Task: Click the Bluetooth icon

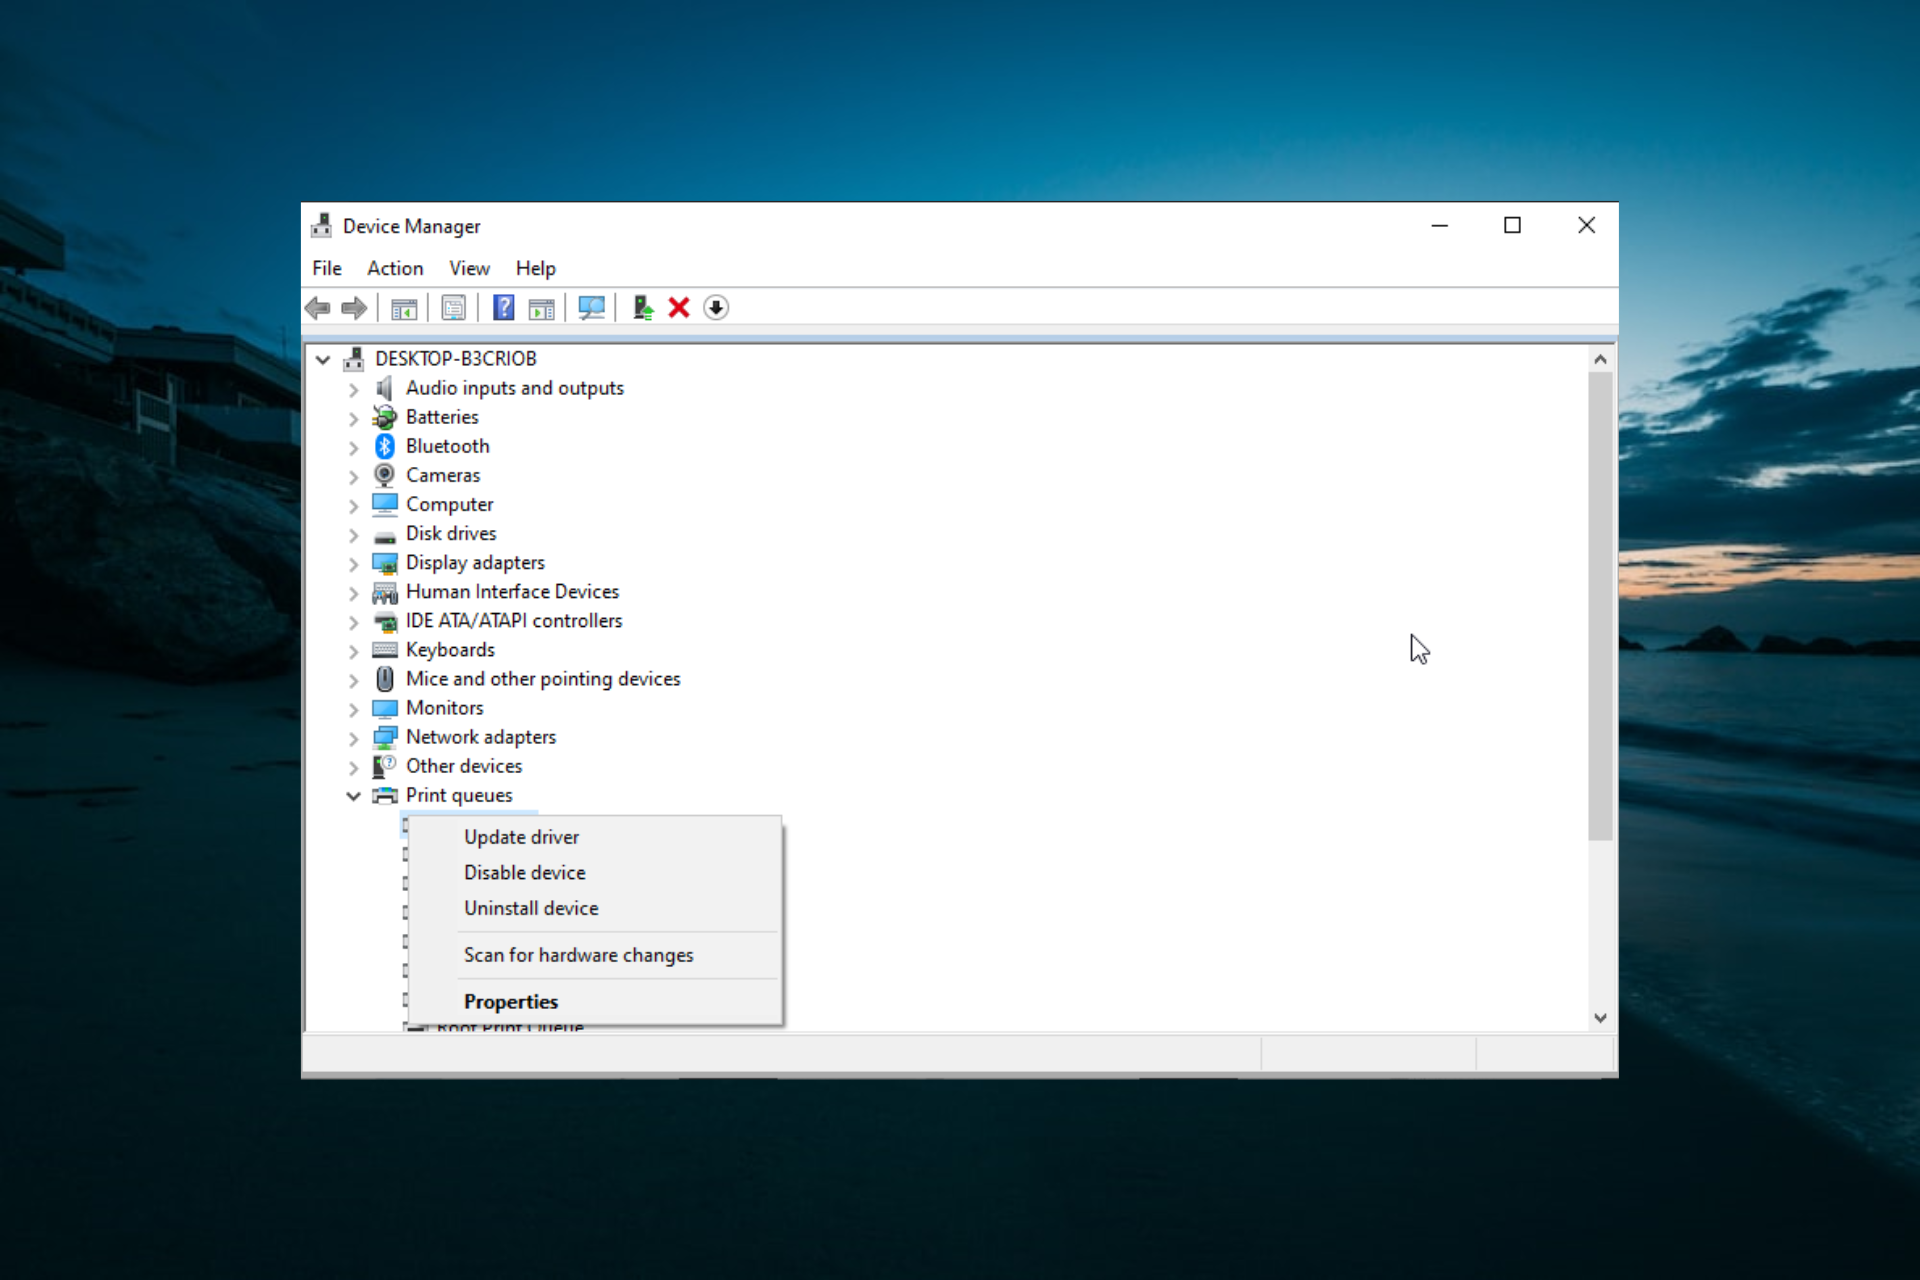Action: click(385, 446)
